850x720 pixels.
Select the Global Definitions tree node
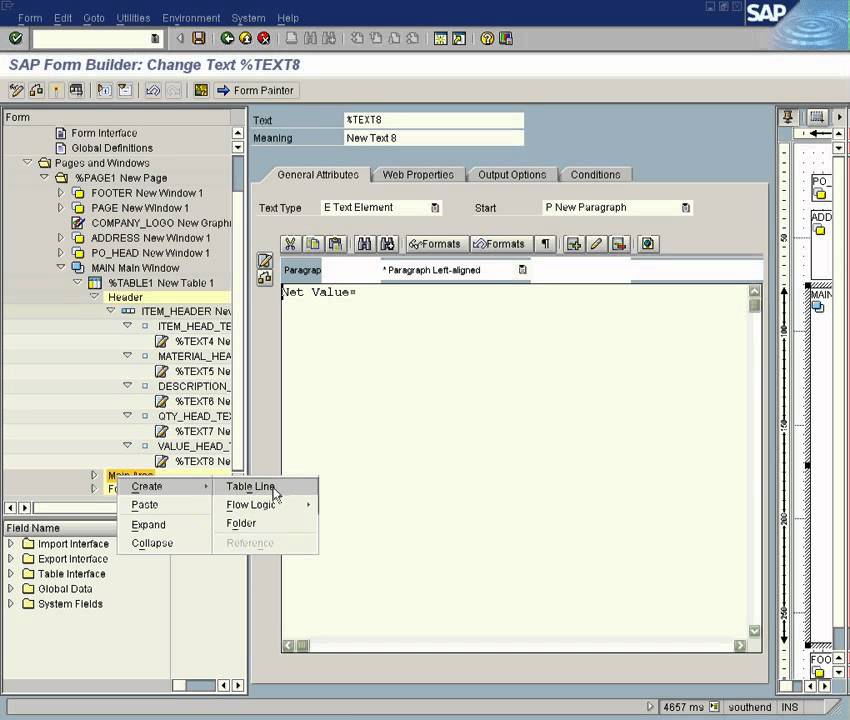112,148
